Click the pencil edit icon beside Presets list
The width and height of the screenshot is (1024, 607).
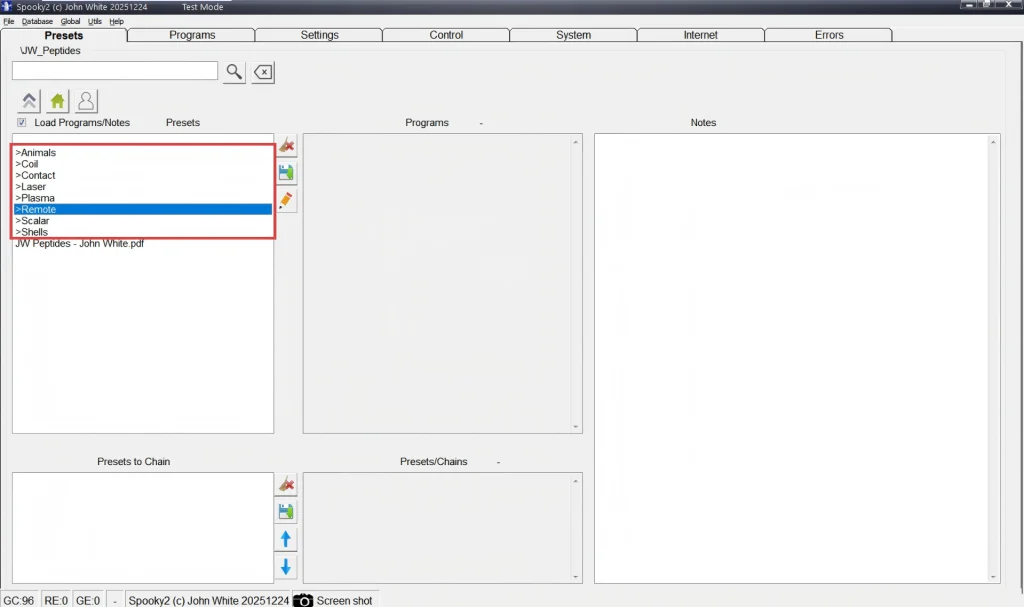[286, 201]
